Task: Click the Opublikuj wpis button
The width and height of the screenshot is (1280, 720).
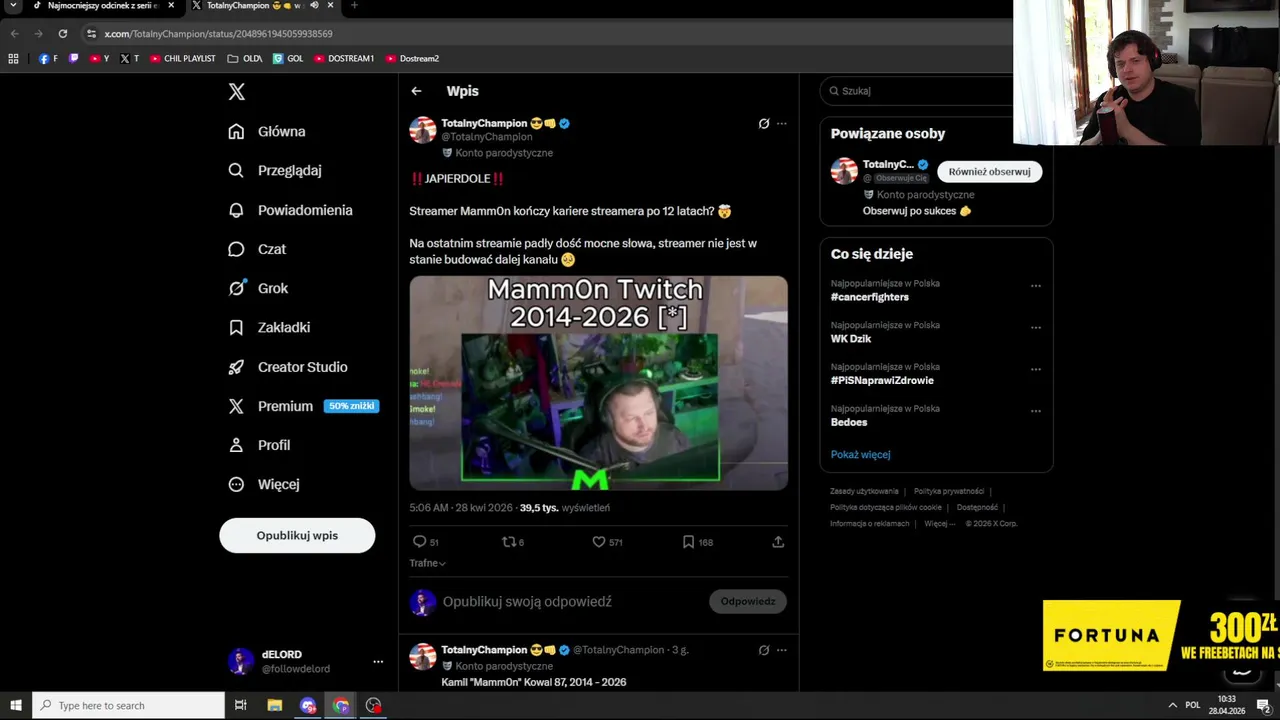Action: click(x=297, y=535)
